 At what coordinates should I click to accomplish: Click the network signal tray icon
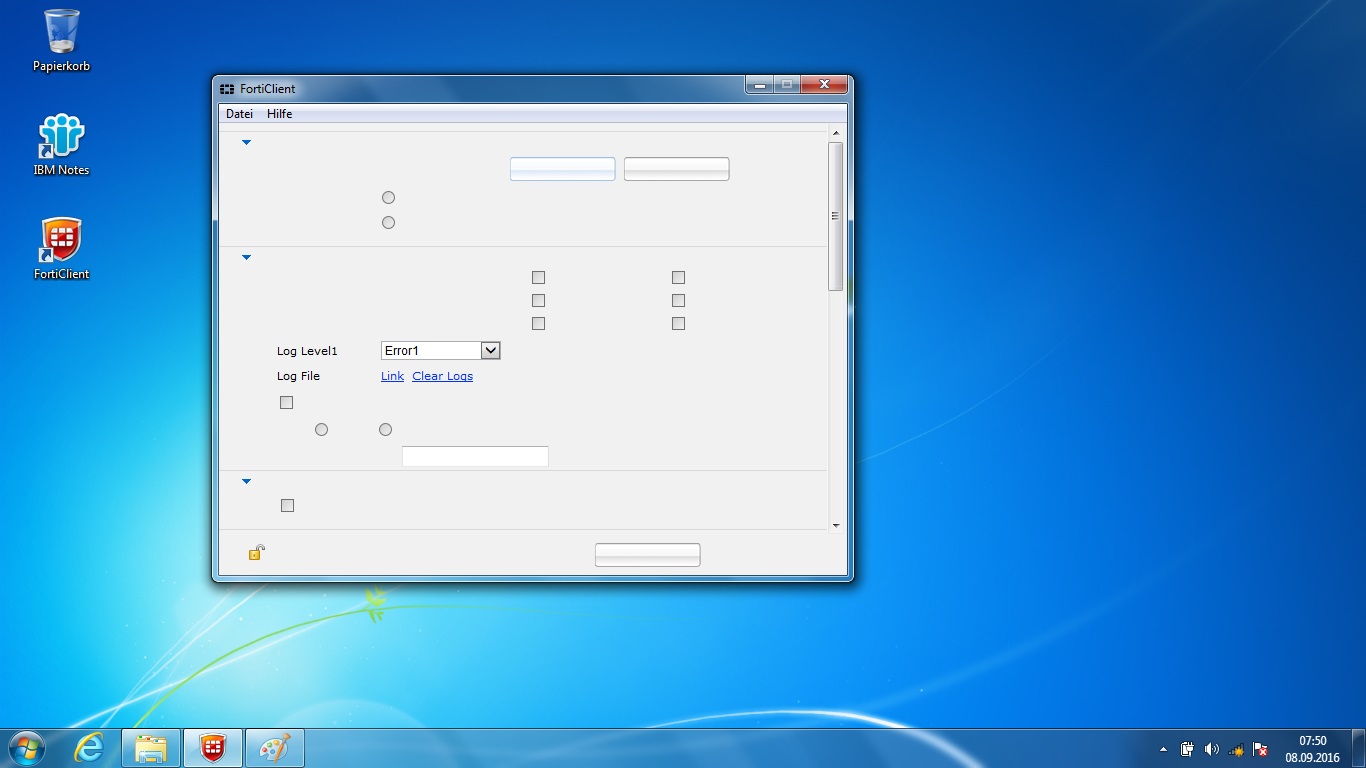tap(1236, 749)
